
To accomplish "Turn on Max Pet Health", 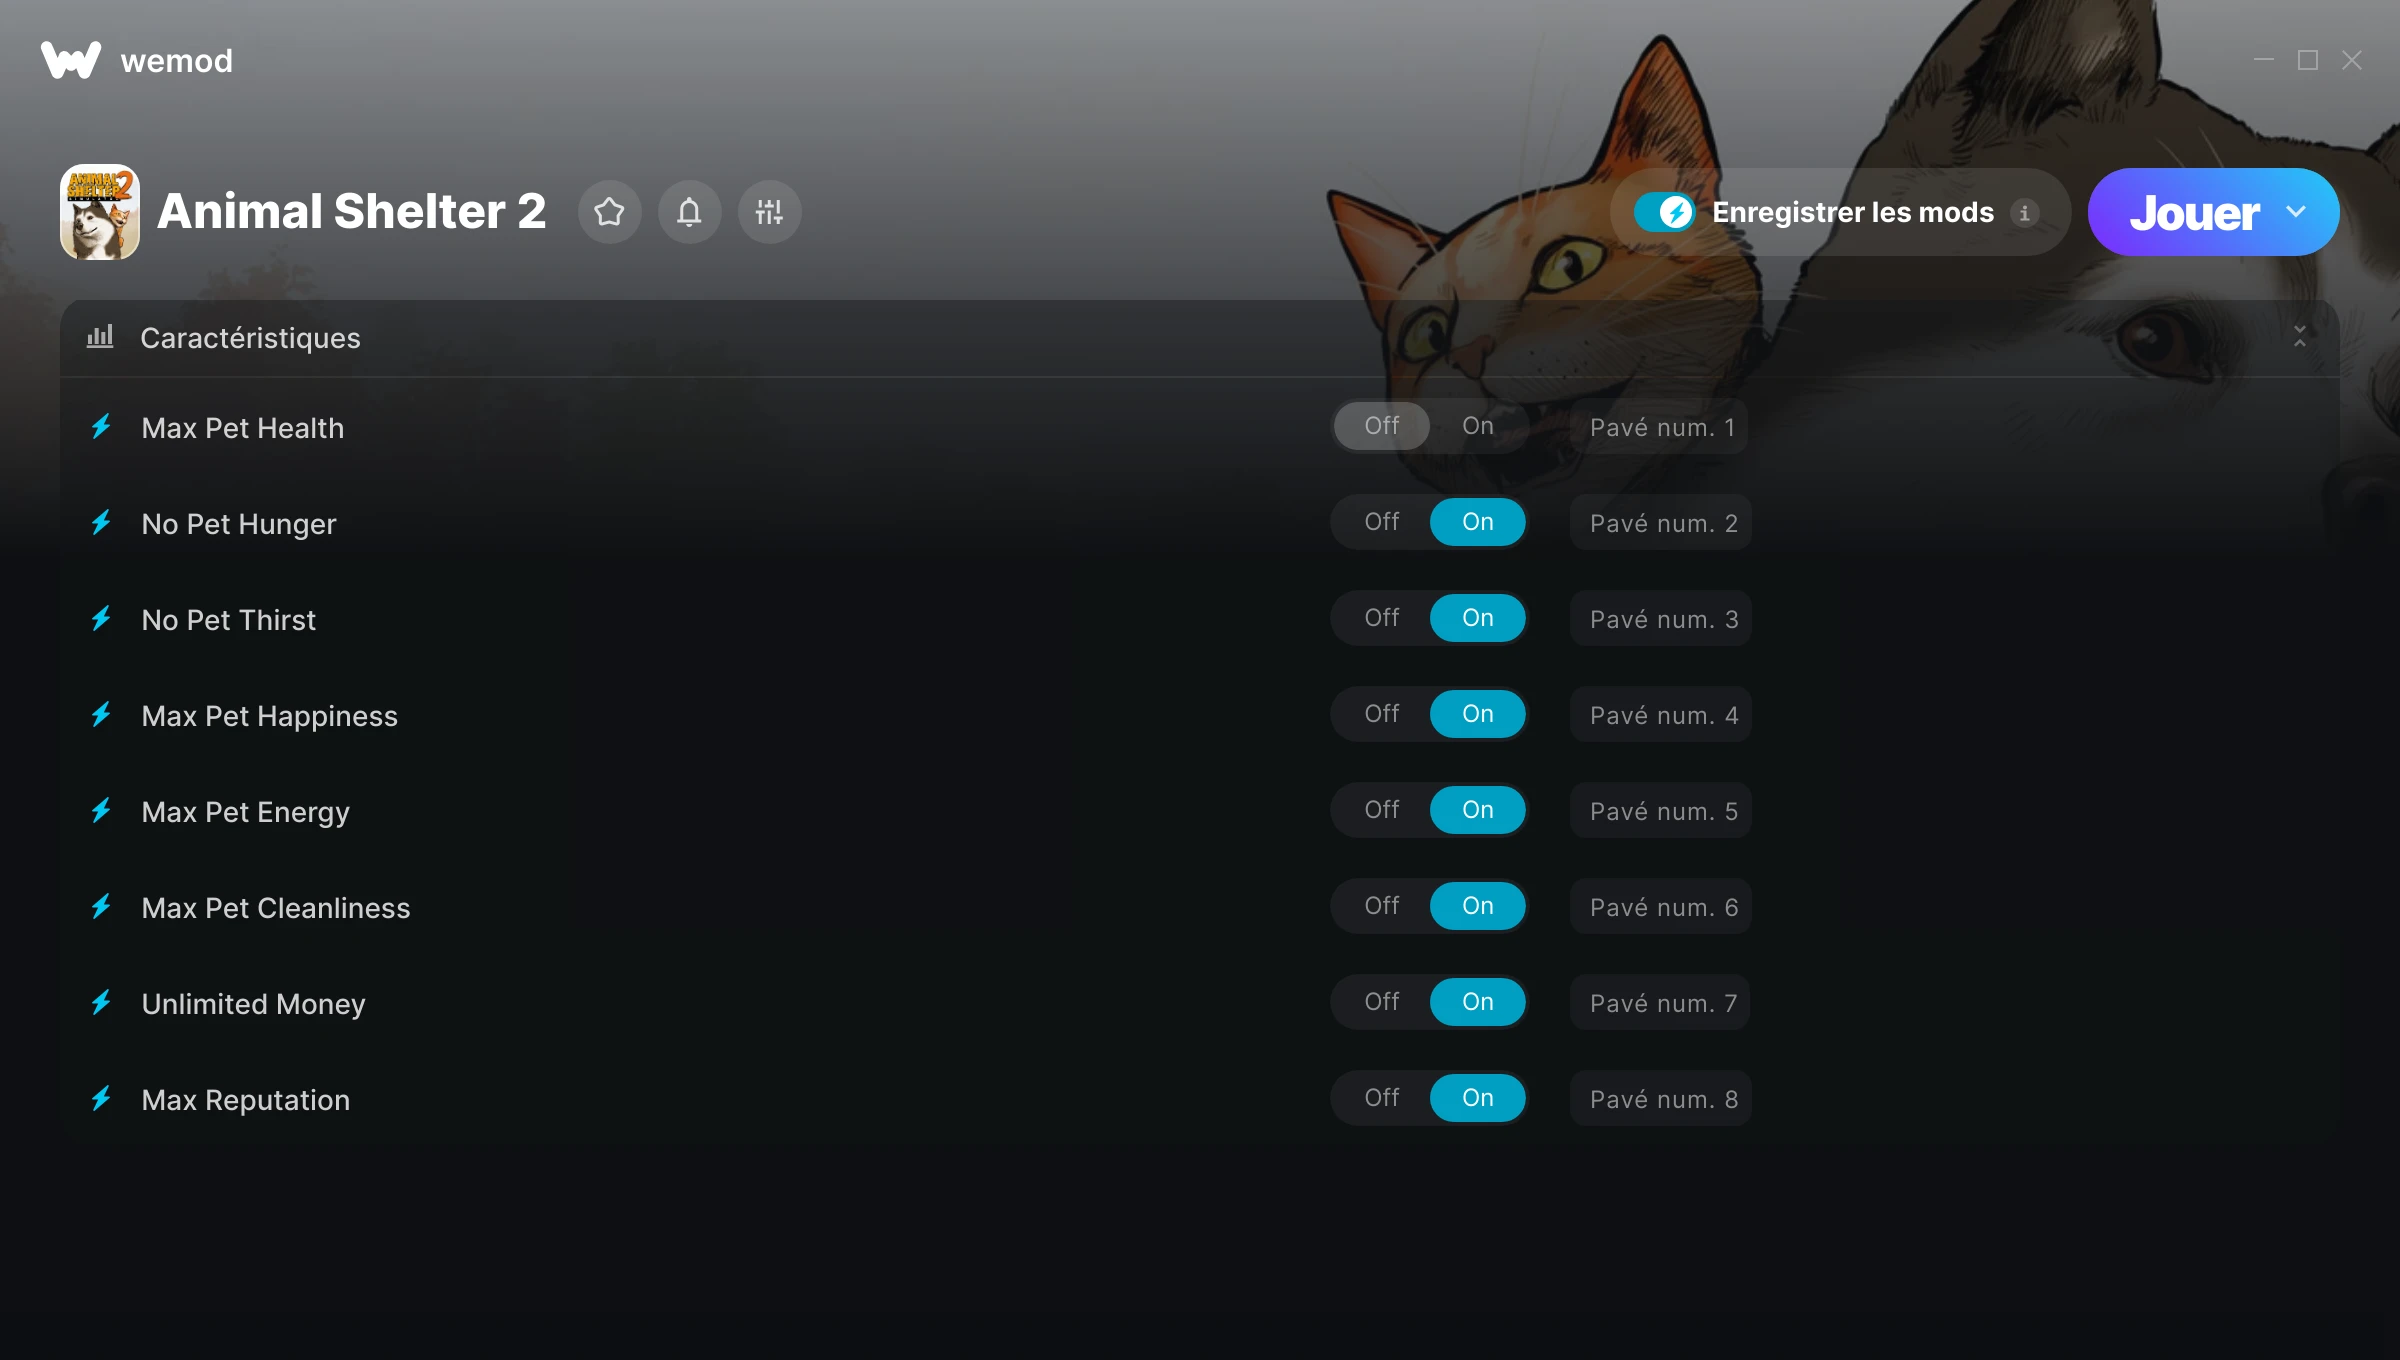I will pos(1477,426).
